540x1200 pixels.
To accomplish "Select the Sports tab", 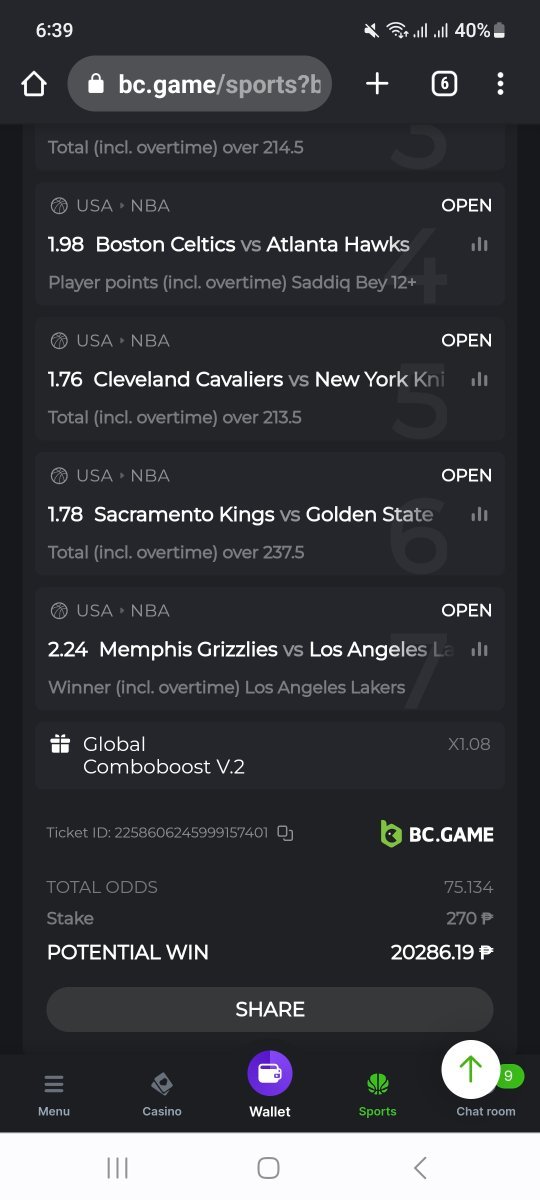I will point(378,1094).
